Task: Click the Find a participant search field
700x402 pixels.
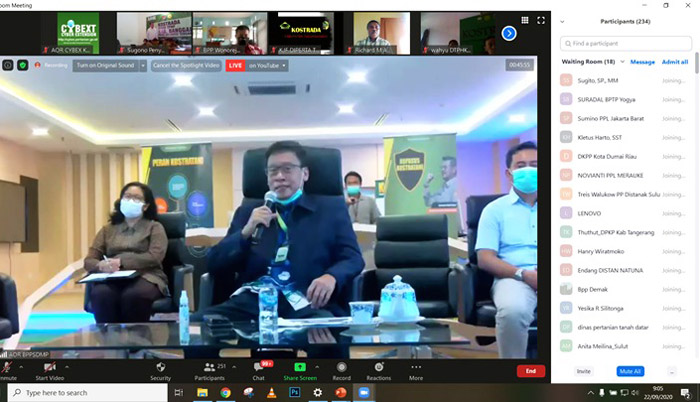Action: point(628,43)
